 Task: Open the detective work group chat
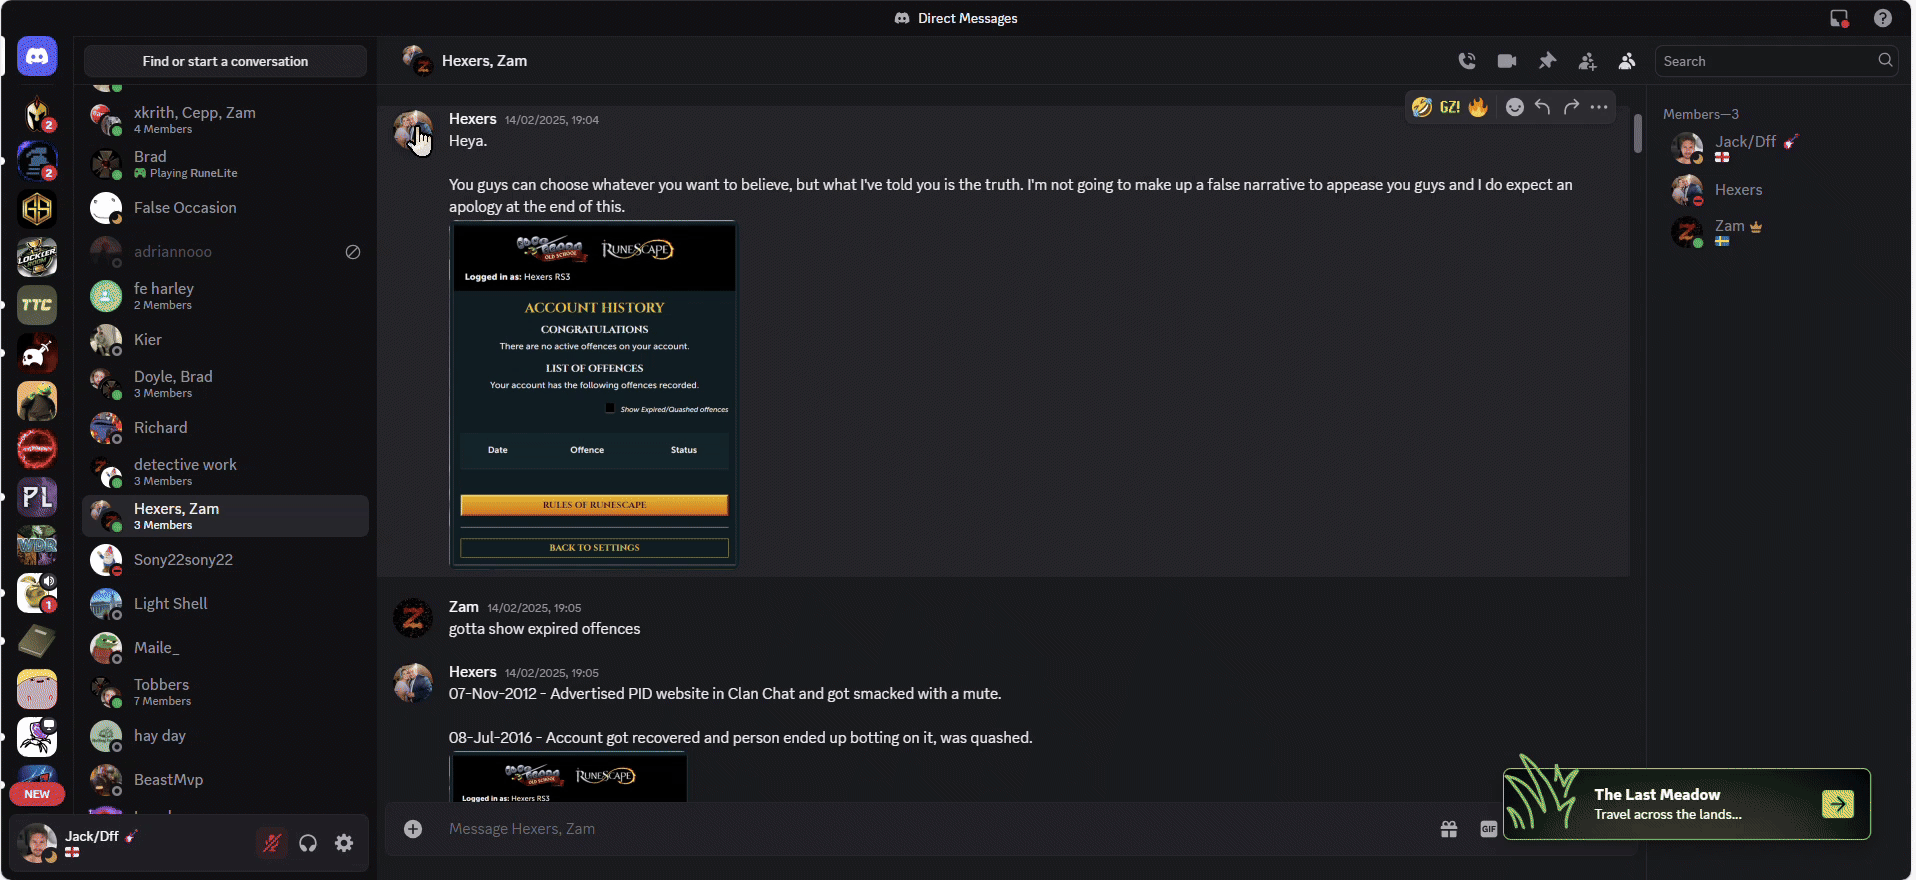click(x=225, y=472)
